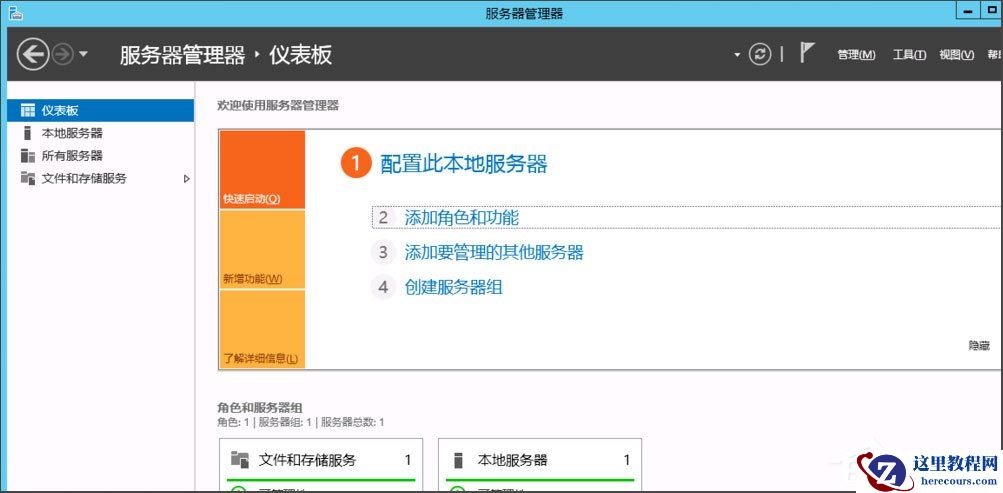This screenshot has width=1003, height=493.
Task: Click the 角色: 1 | 服务器组: 1 summary text
Action: click(x=301, y=422)
